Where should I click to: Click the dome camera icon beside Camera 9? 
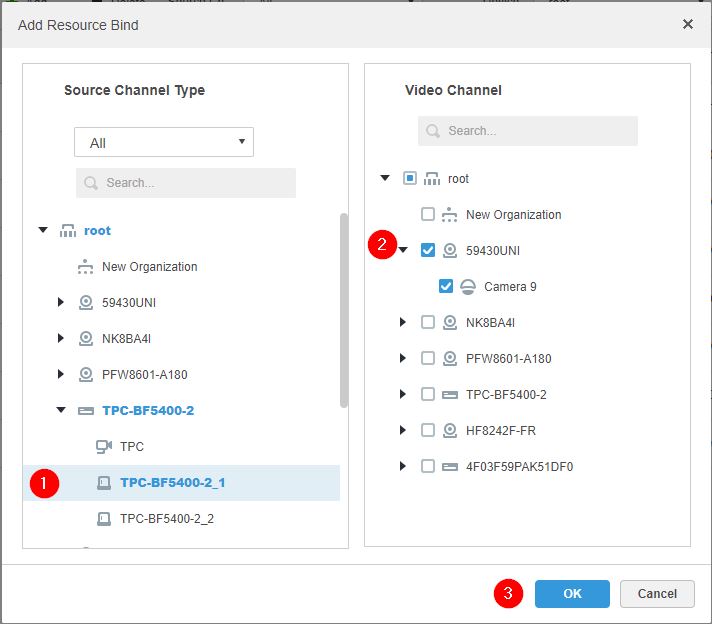[x=467, y=287]
